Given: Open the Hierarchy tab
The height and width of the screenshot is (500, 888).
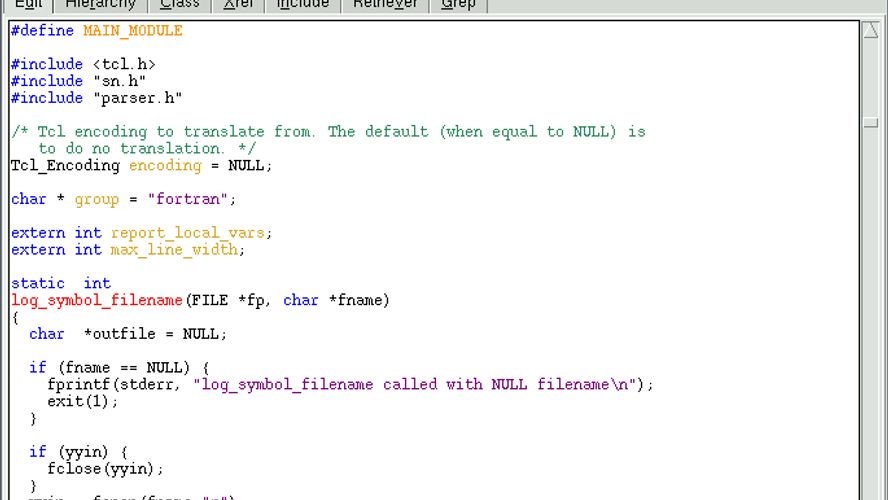Looking at the screenshot, I should click(x=100, y=5).
